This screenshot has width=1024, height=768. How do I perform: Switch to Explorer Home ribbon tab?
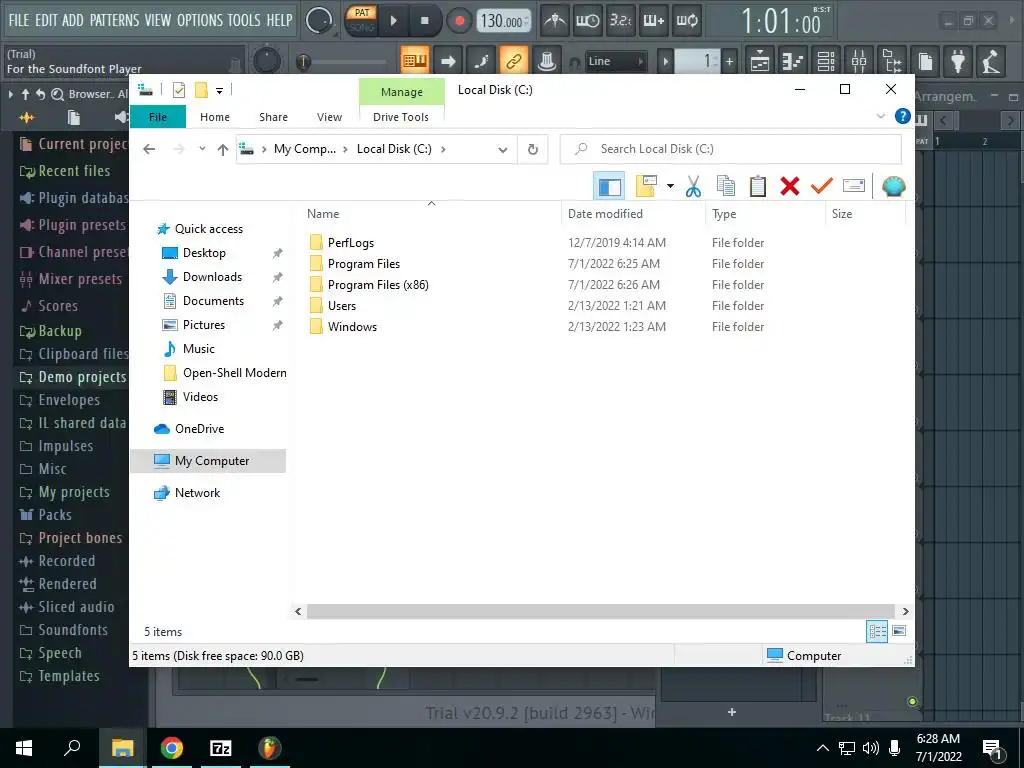click(215, 117)
